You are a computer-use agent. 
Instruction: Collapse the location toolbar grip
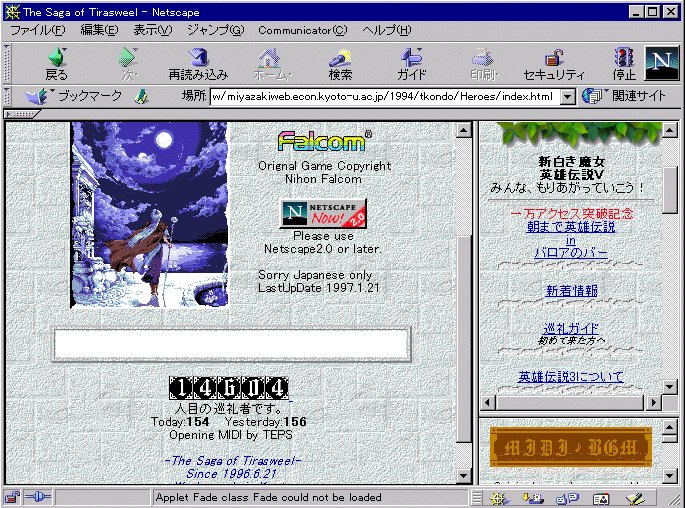tap(7, 96)
